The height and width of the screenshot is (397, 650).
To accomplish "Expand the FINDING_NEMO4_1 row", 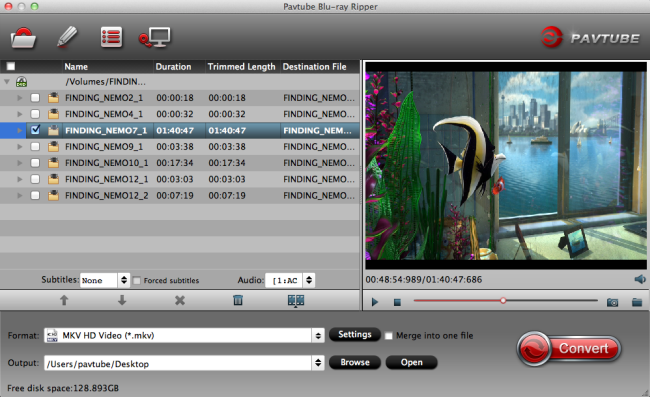I will [19, 114].
